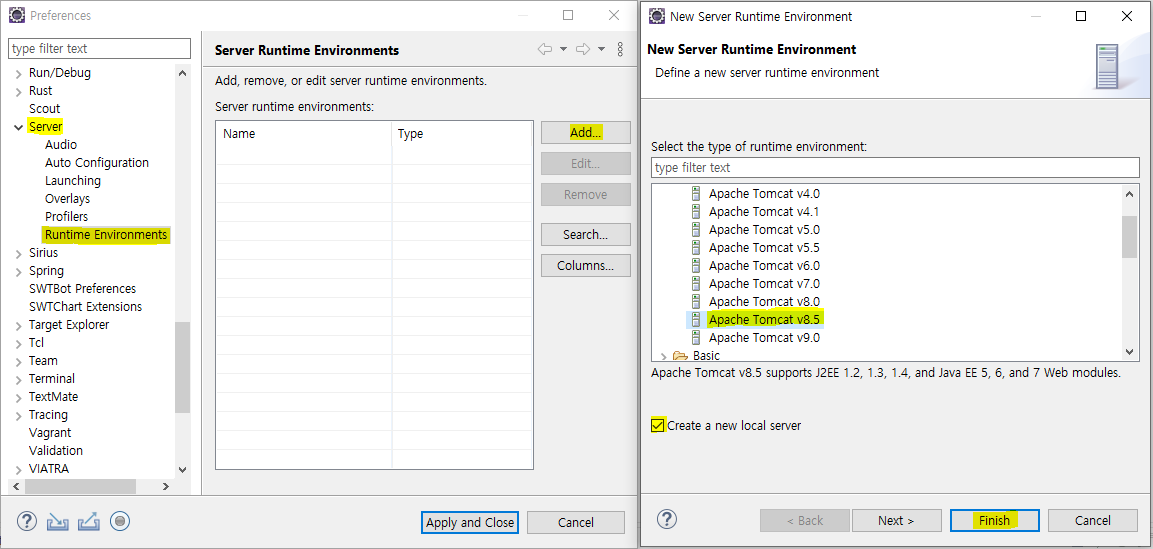
Task: Click preferences tree horizontal scrollbar thumb
Action: [x=80, y=487]
